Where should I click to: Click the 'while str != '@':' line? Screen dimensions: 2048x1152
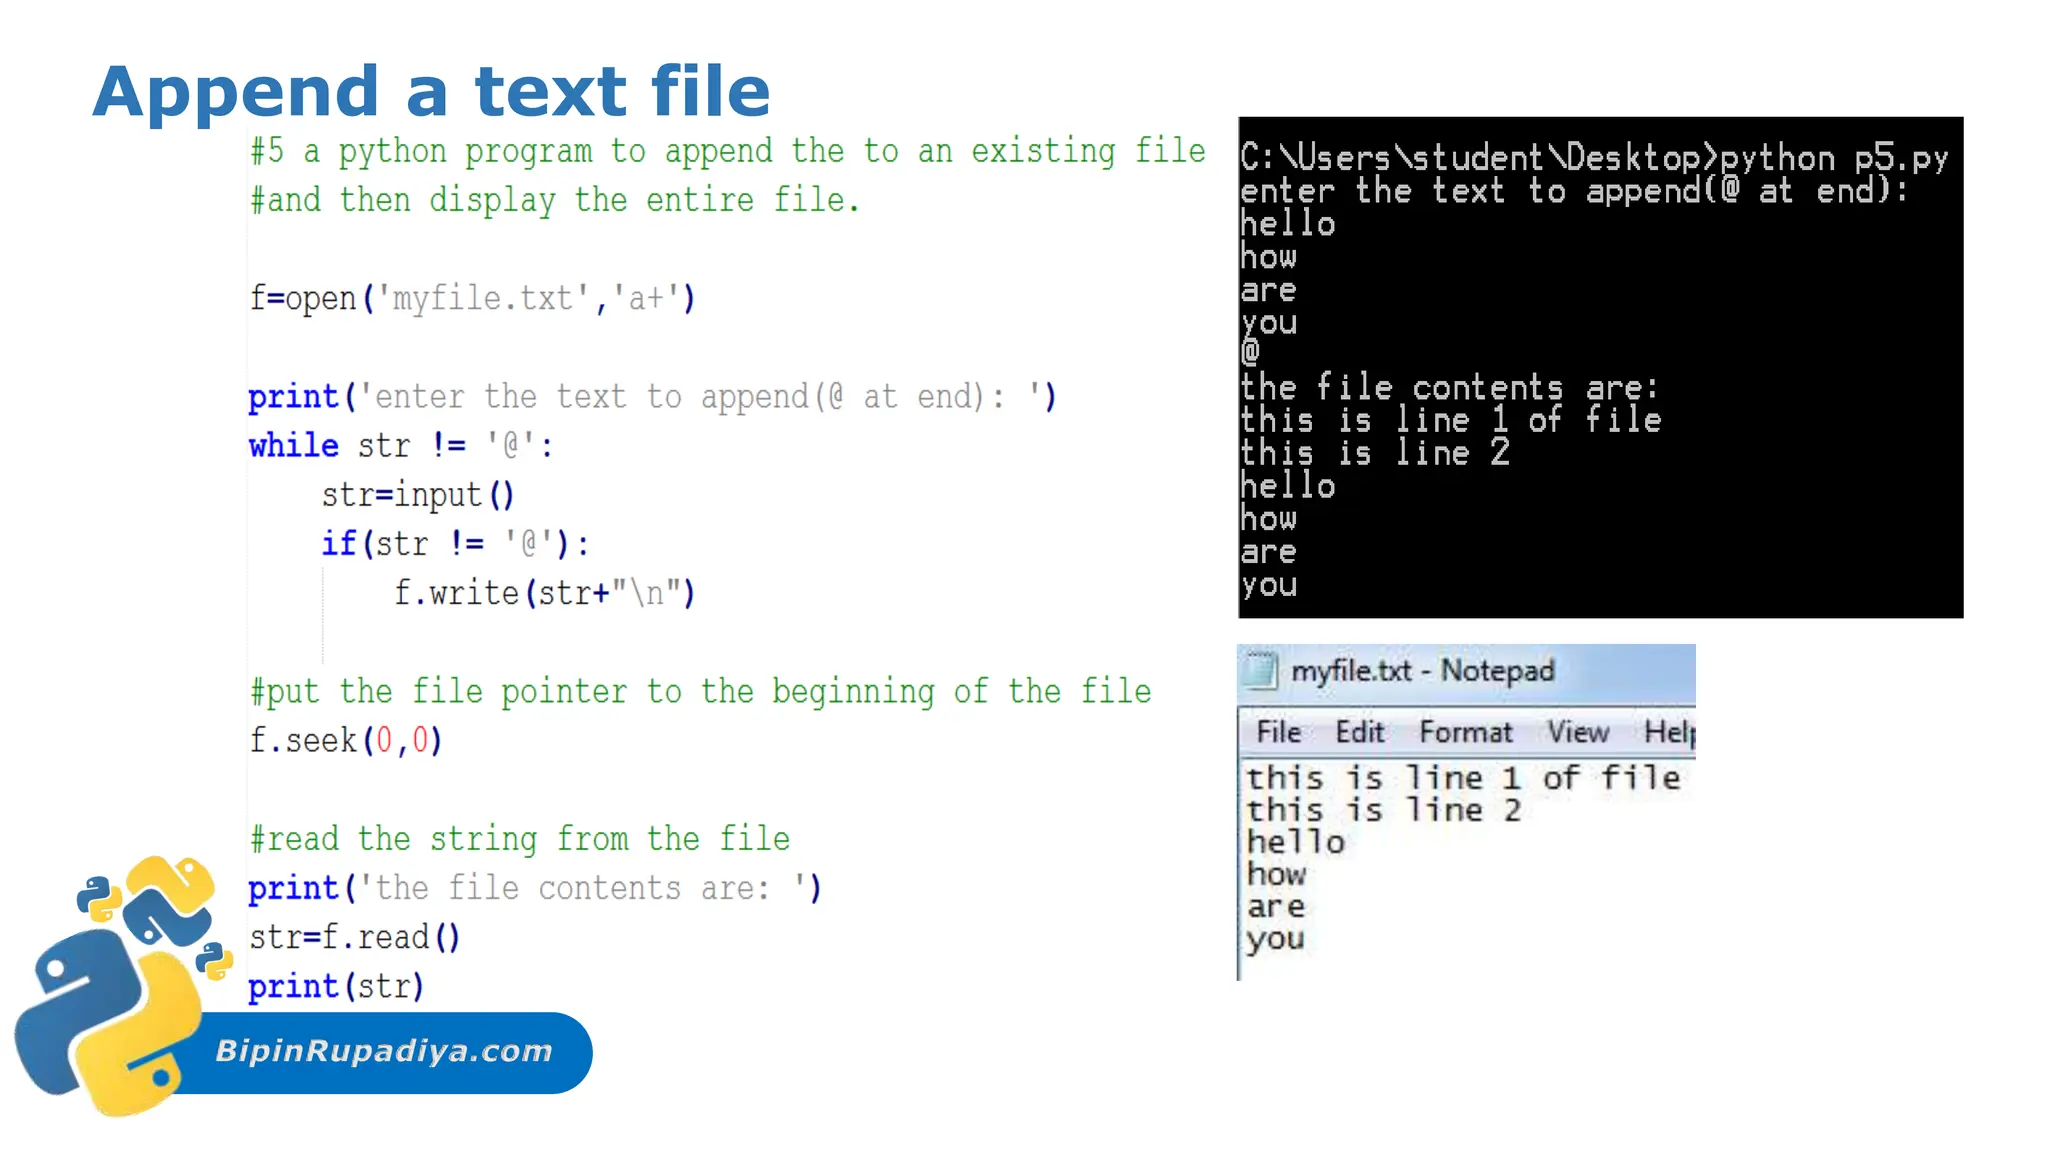pos(401,445)
